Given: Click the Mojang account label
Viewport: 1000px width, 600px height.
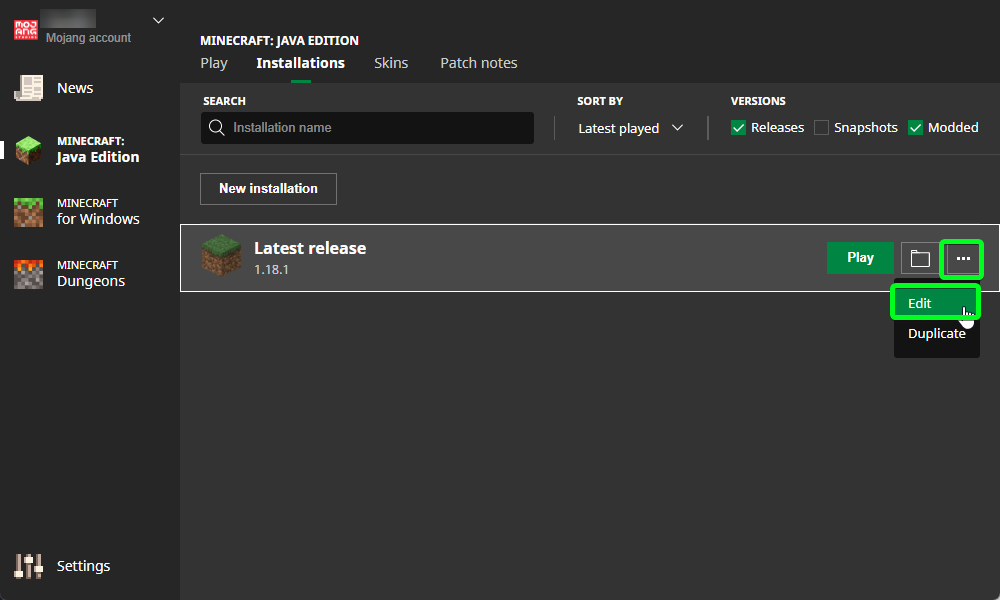Looking at the screenshot, I should (x=88, y=38).
